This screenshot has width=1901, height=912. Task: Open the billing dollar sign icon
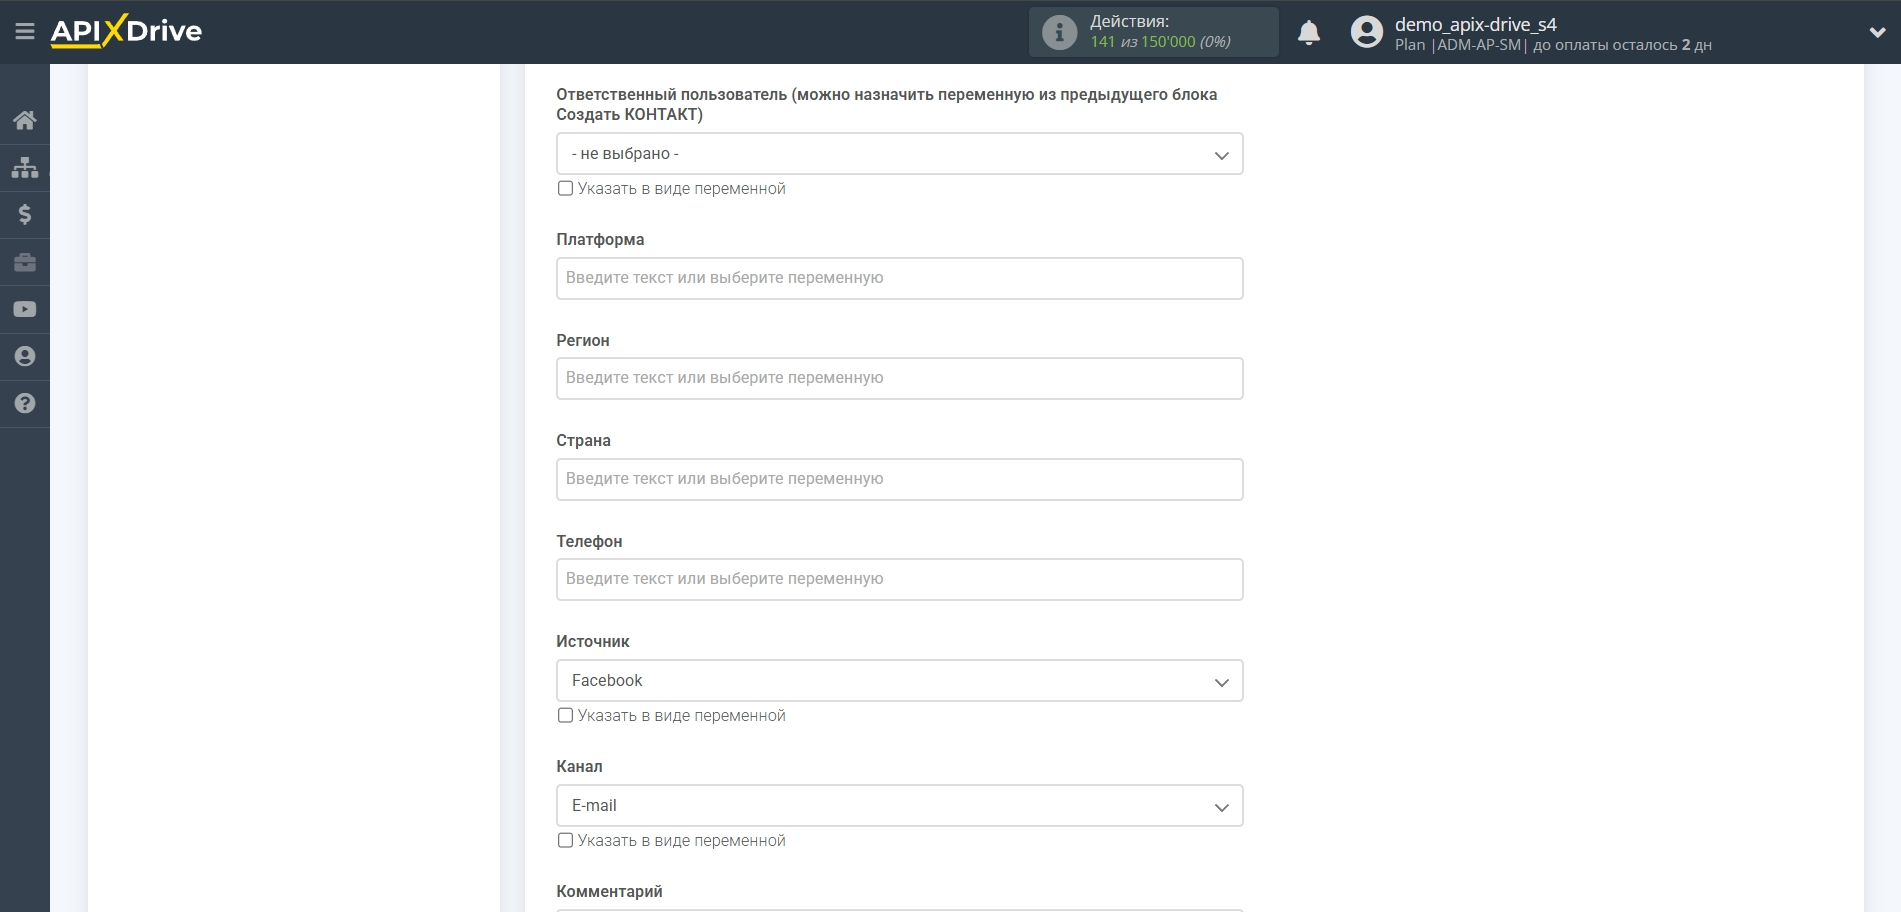[25, 214]
